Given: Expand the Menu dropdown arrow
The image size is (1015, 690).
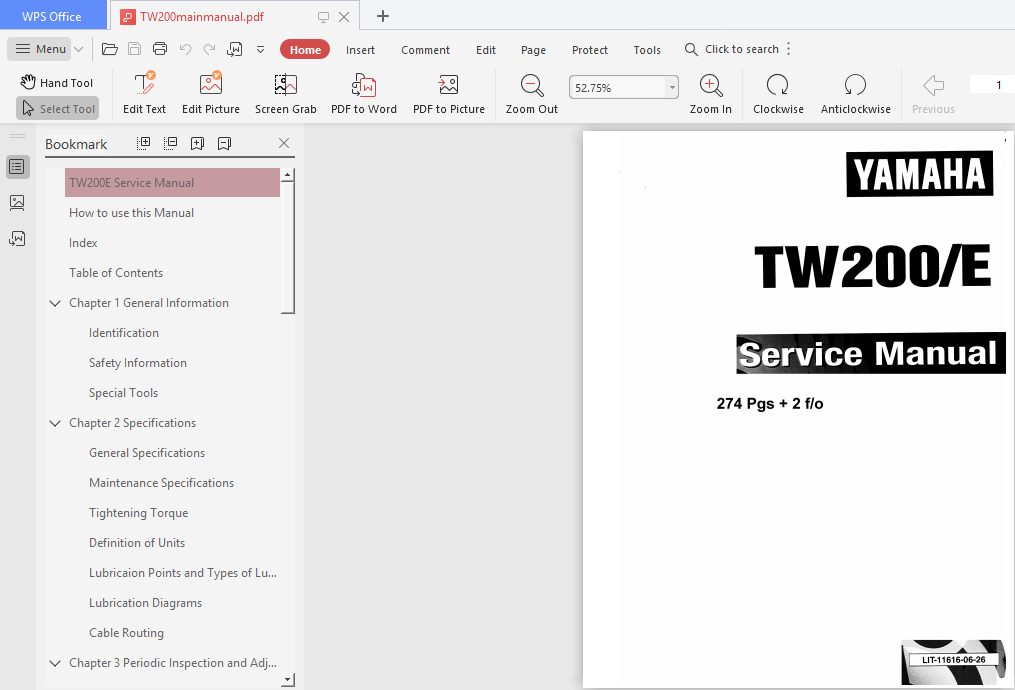Looking at the screenshot, I should click(x=78, y=49).
